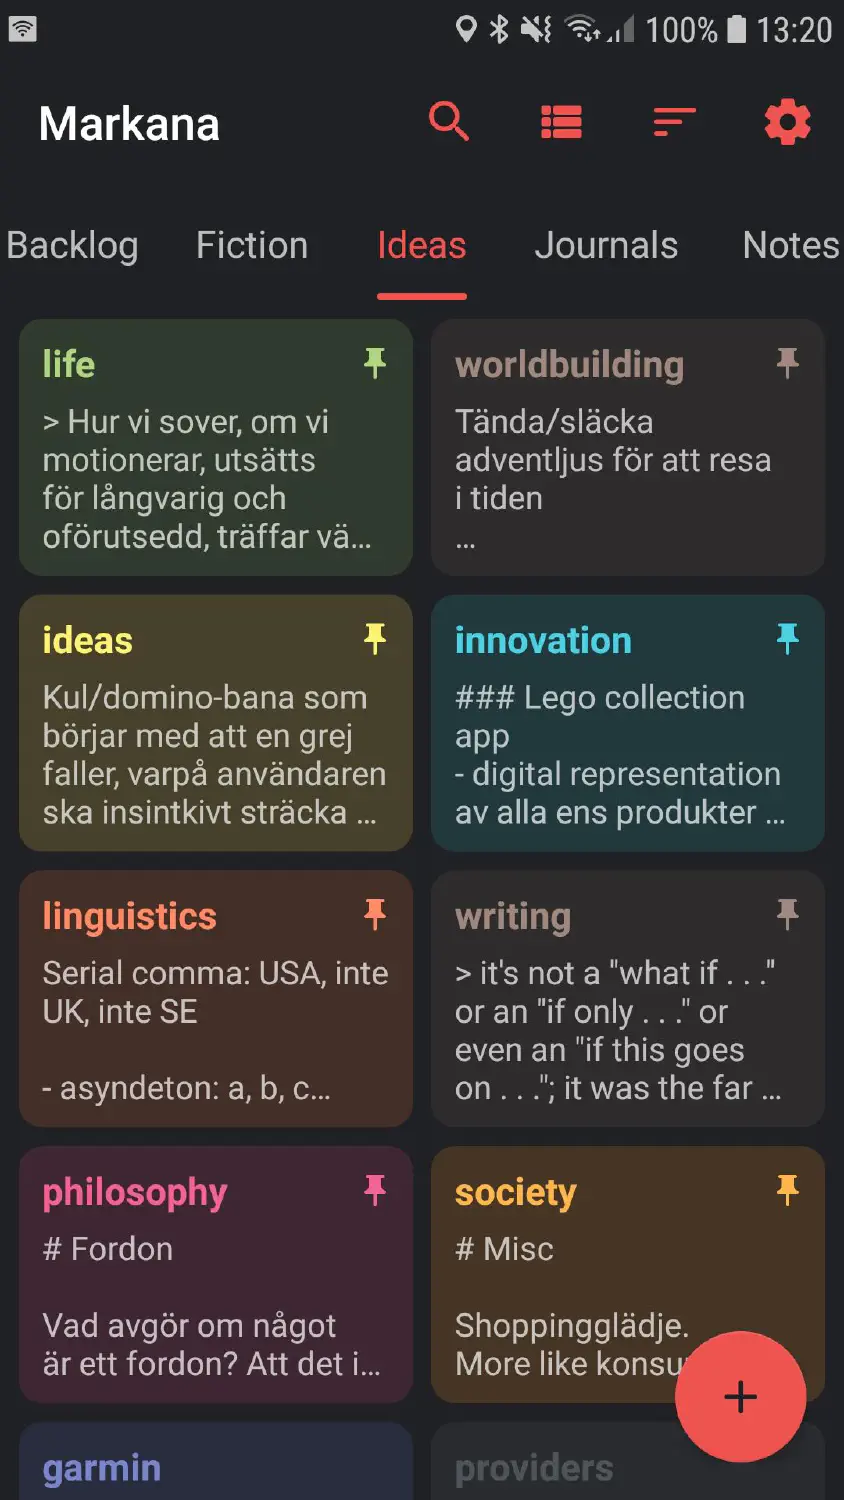This screenshot has width=844, height=1500.
Task: Open the garmin note card
Action: point(216,1462)
